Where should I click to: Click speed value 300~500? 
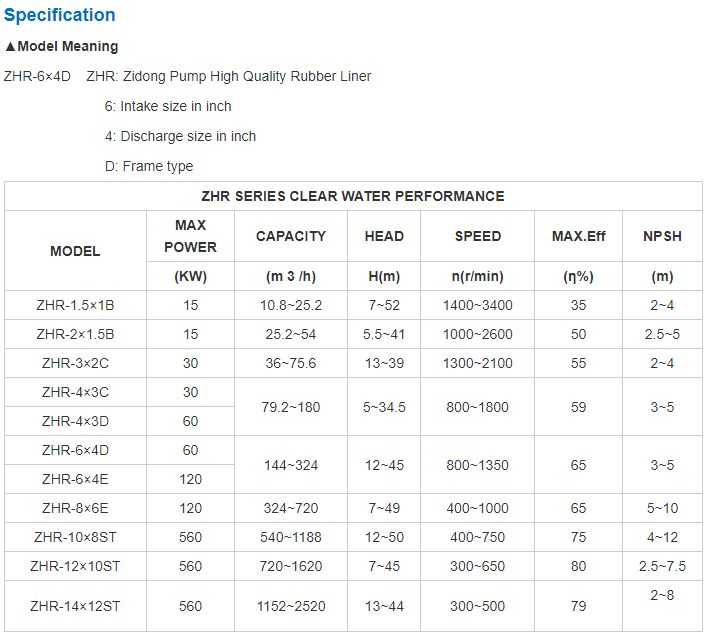[478, 606]
